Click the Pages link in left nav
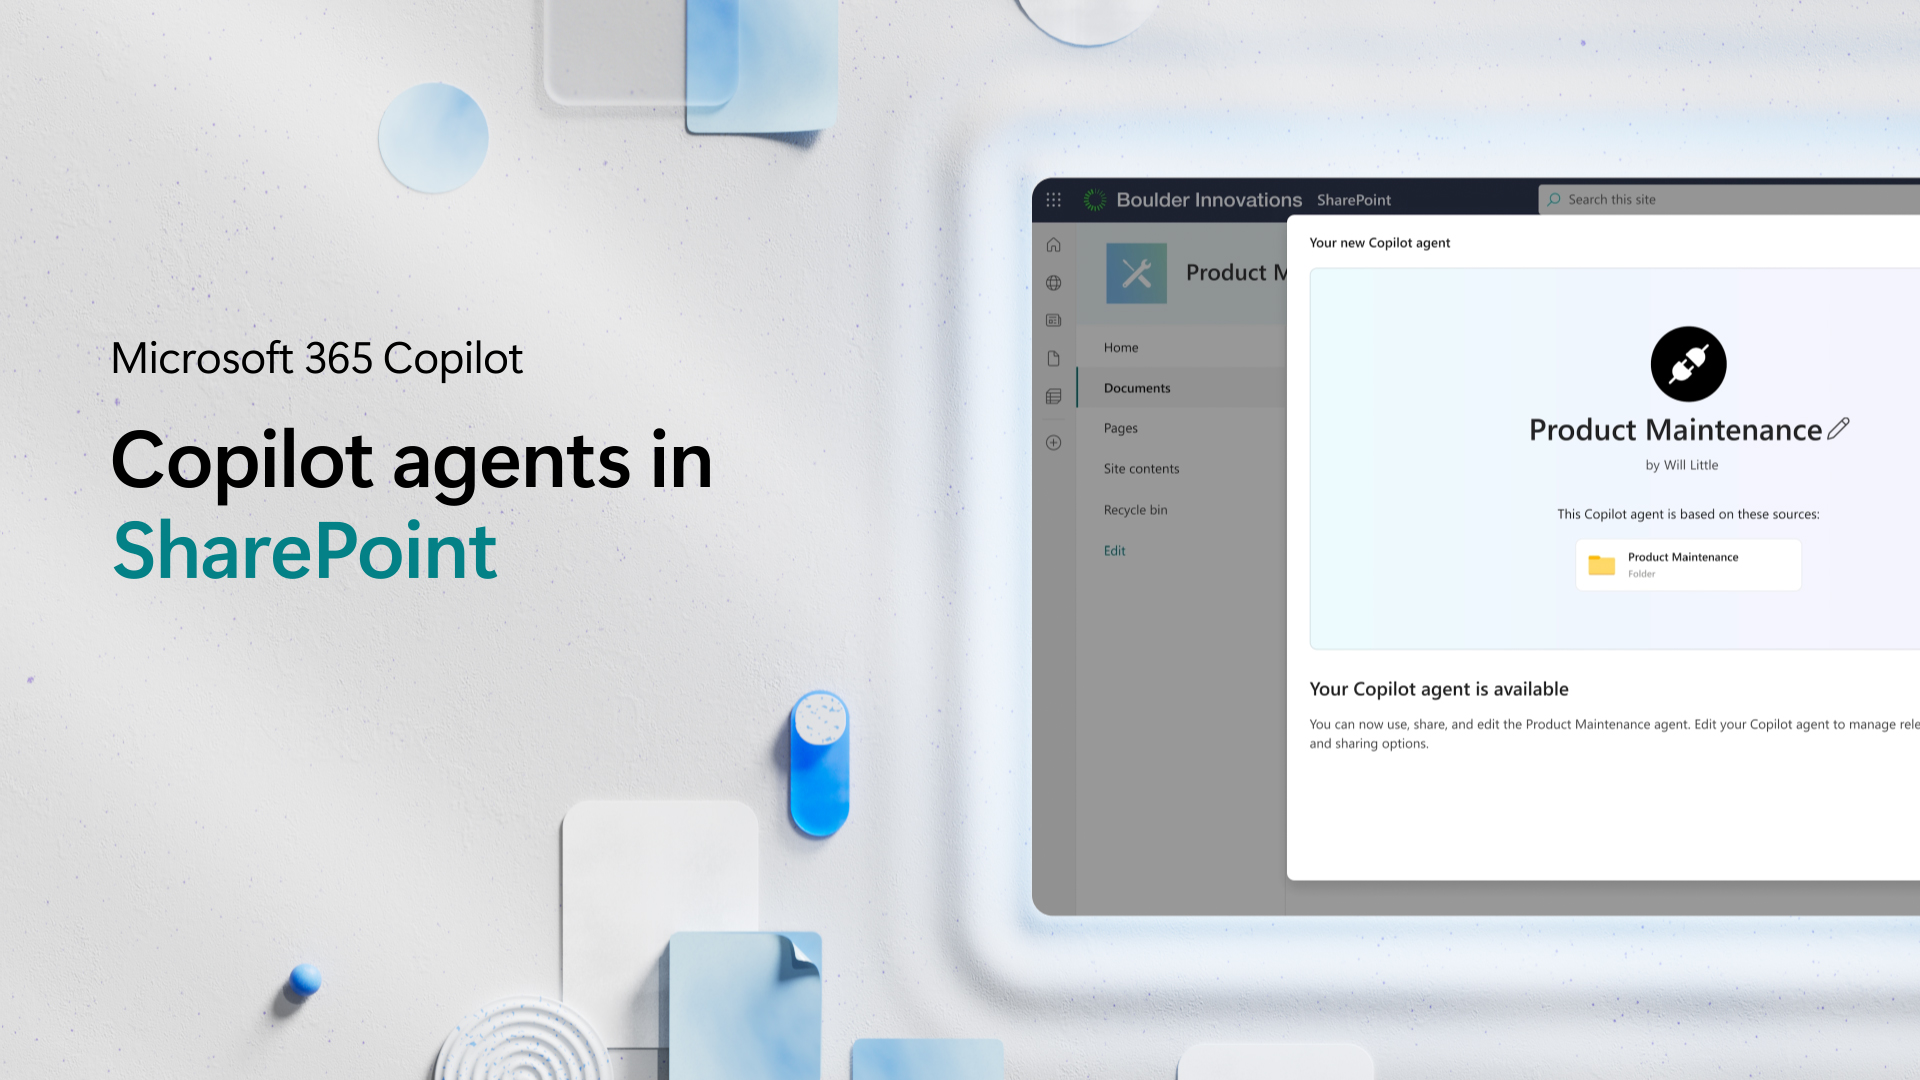 (1120, 427)
